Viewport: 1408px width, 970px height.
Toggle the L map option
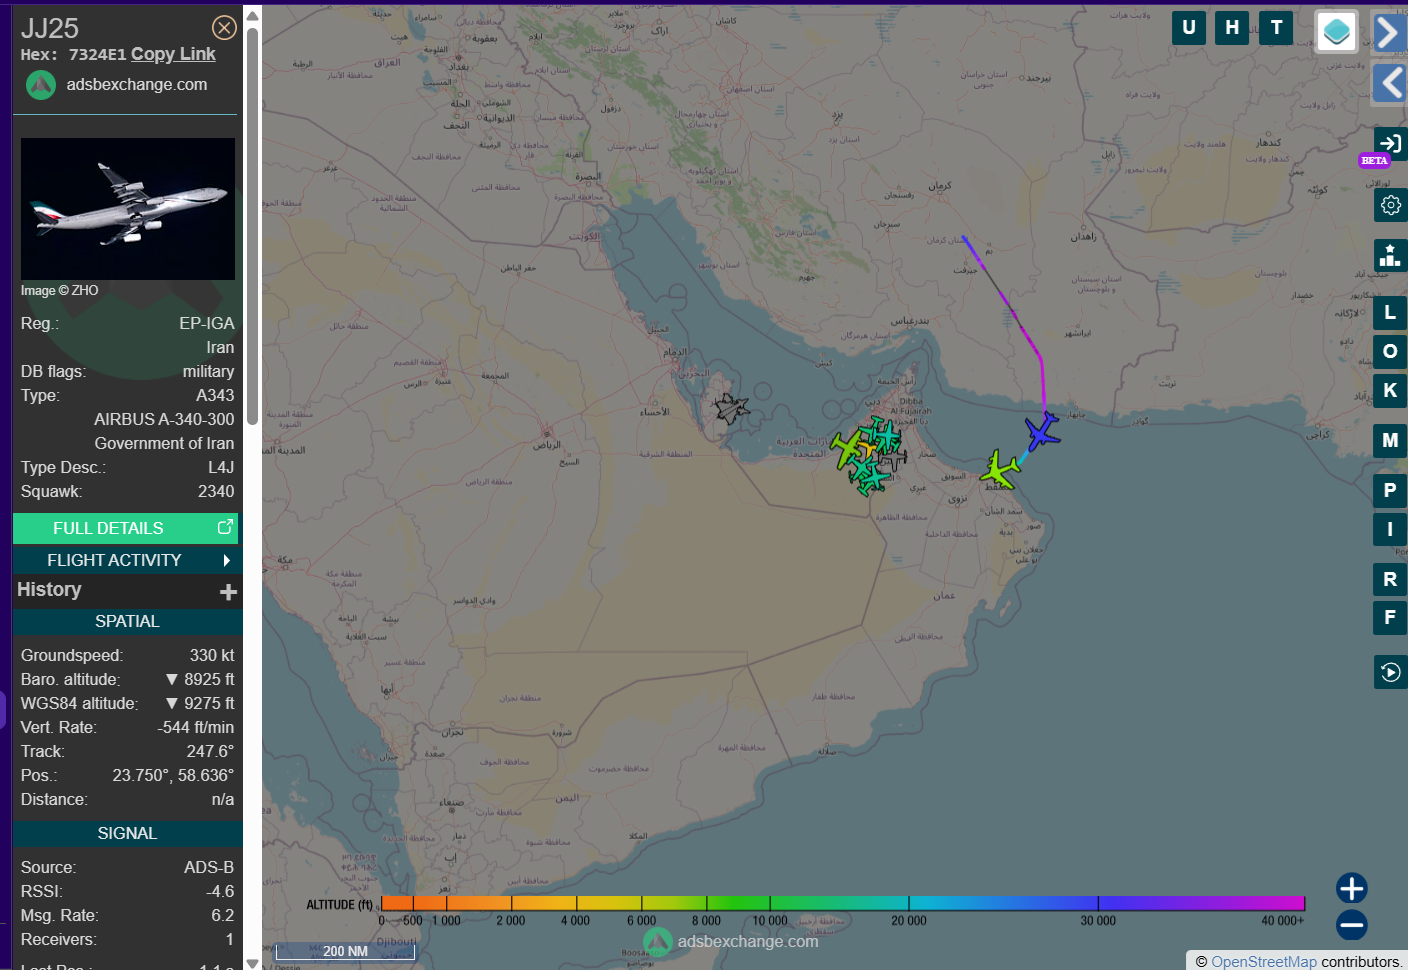coord(1390,313)
